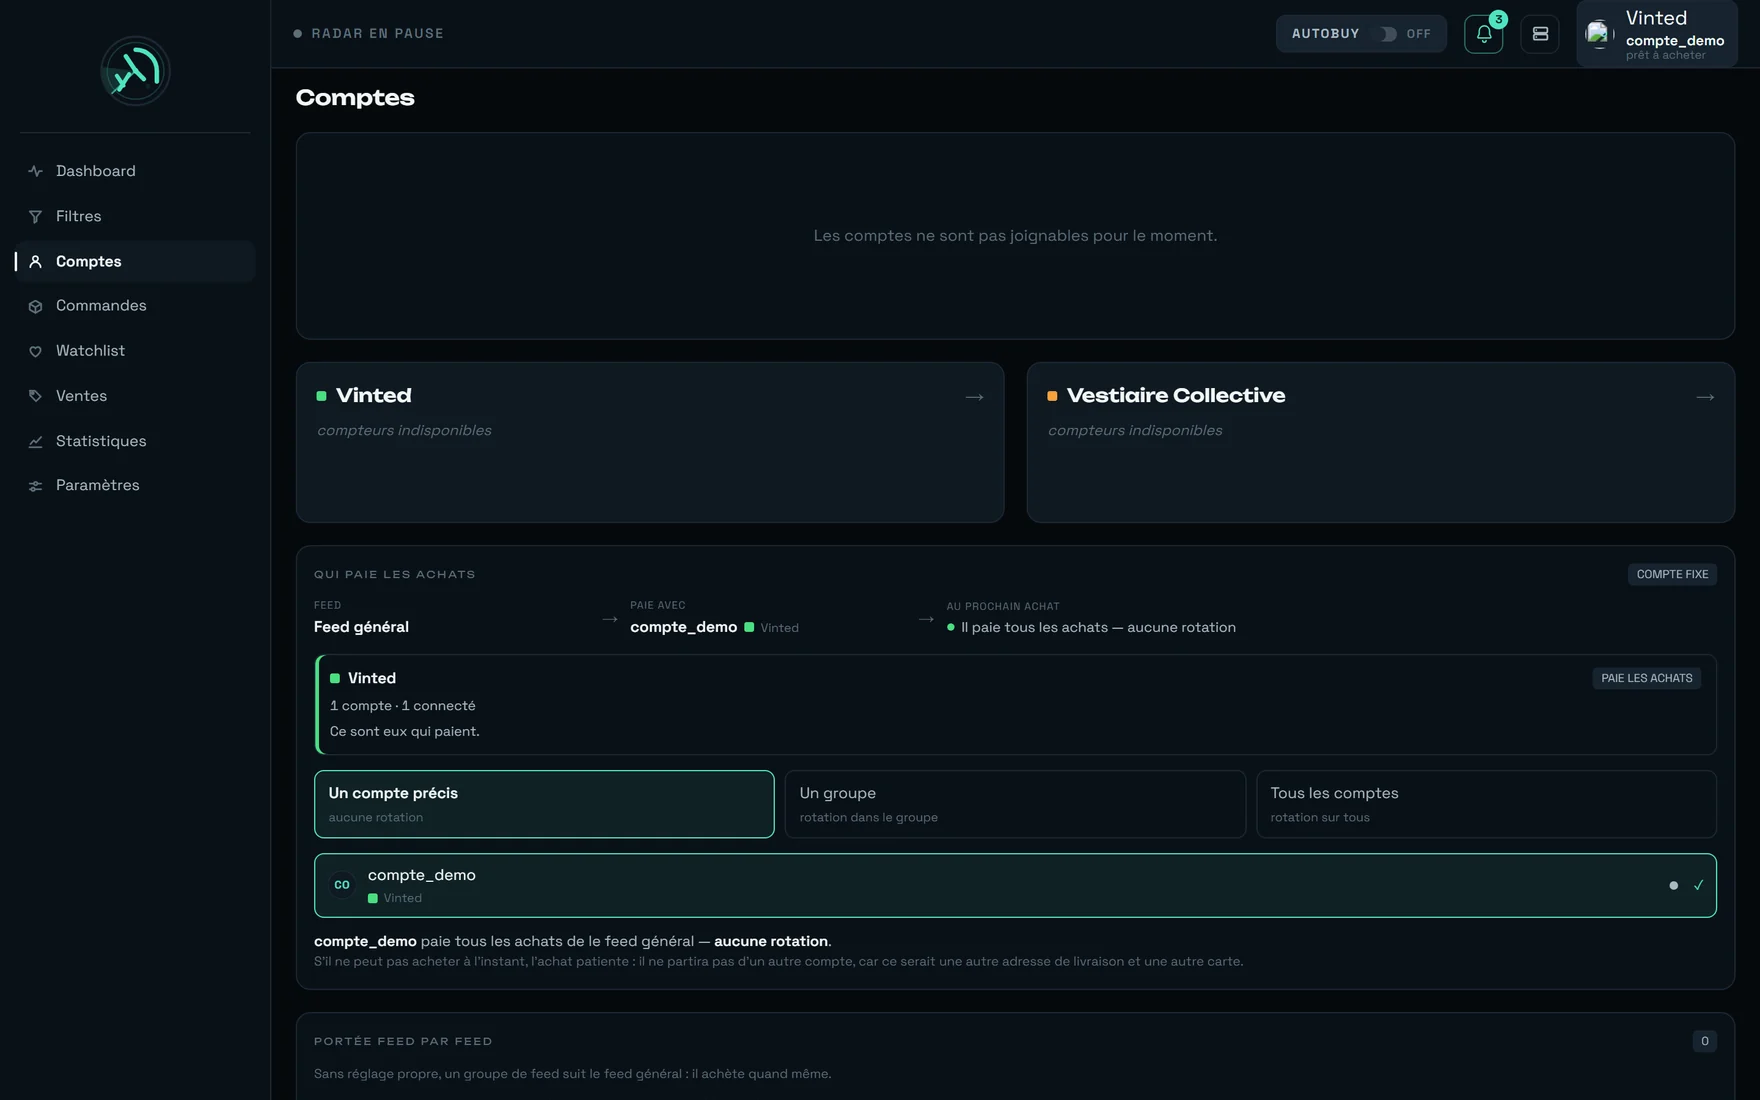Screen dimensions: 1760x1100
Task: Click the Watchlist heart icon
Action: (x=35, y=351)
